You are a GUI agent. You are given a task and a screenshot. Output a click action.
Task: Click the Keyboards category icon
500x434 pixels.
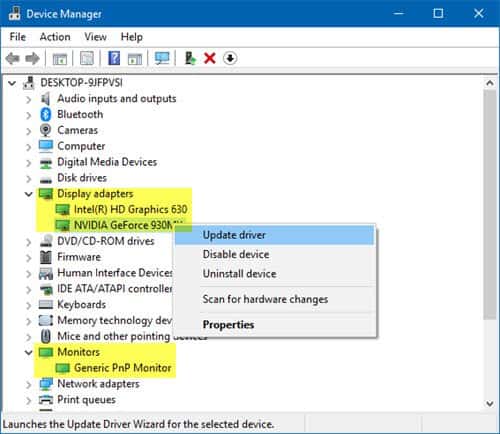point(46,305)
